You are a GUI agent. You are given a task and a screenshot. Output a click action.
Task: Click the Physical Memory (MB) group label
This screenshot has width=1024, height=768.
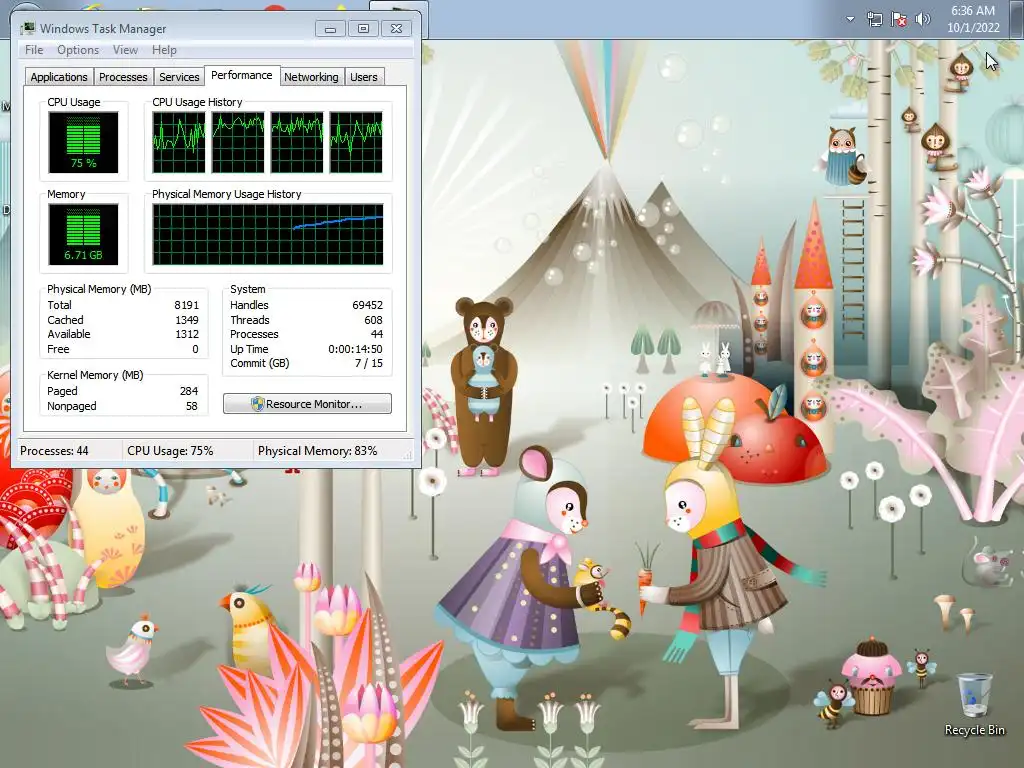pos(99,289)
